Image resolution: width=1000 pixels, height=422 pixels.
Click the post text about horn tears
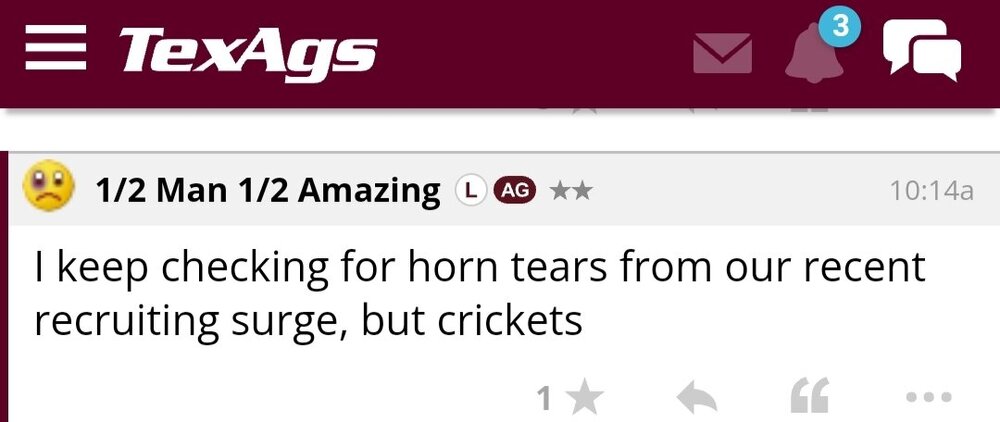click(480, 294)
